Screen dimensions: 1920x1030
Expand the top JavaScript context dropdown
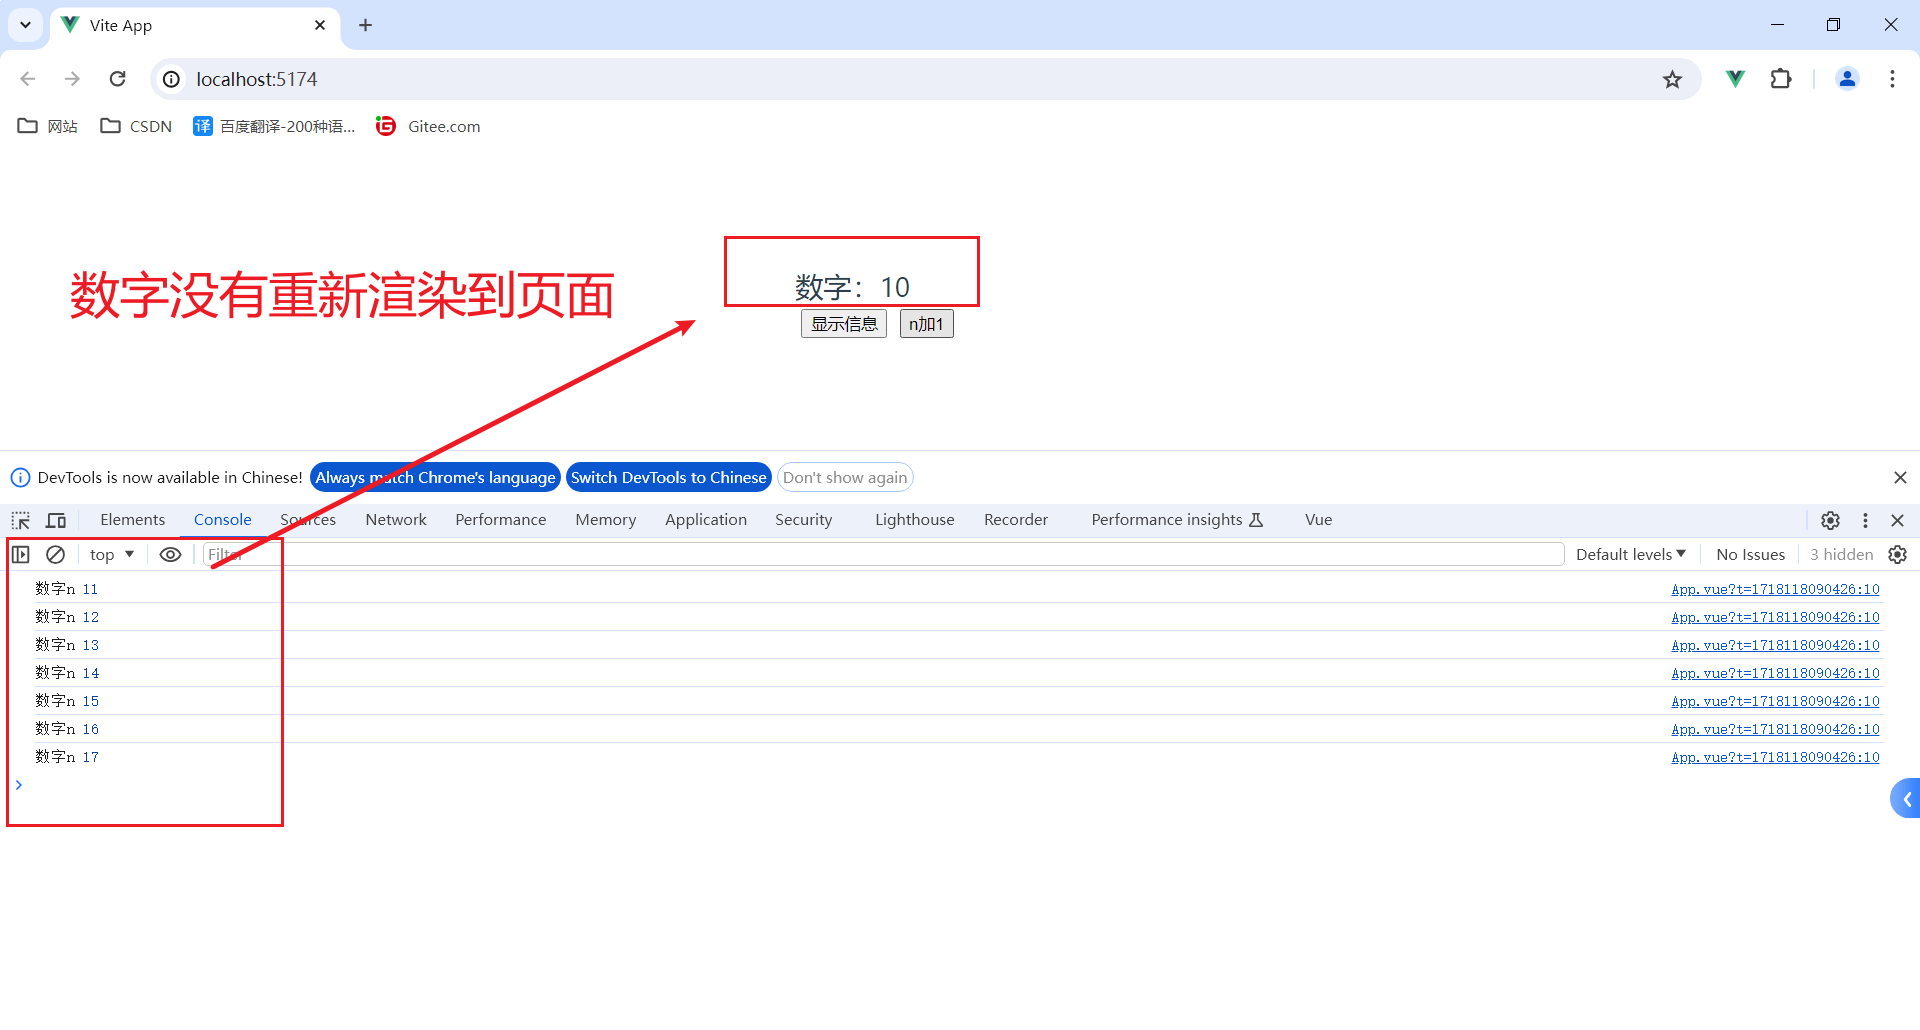coord(111,554)
